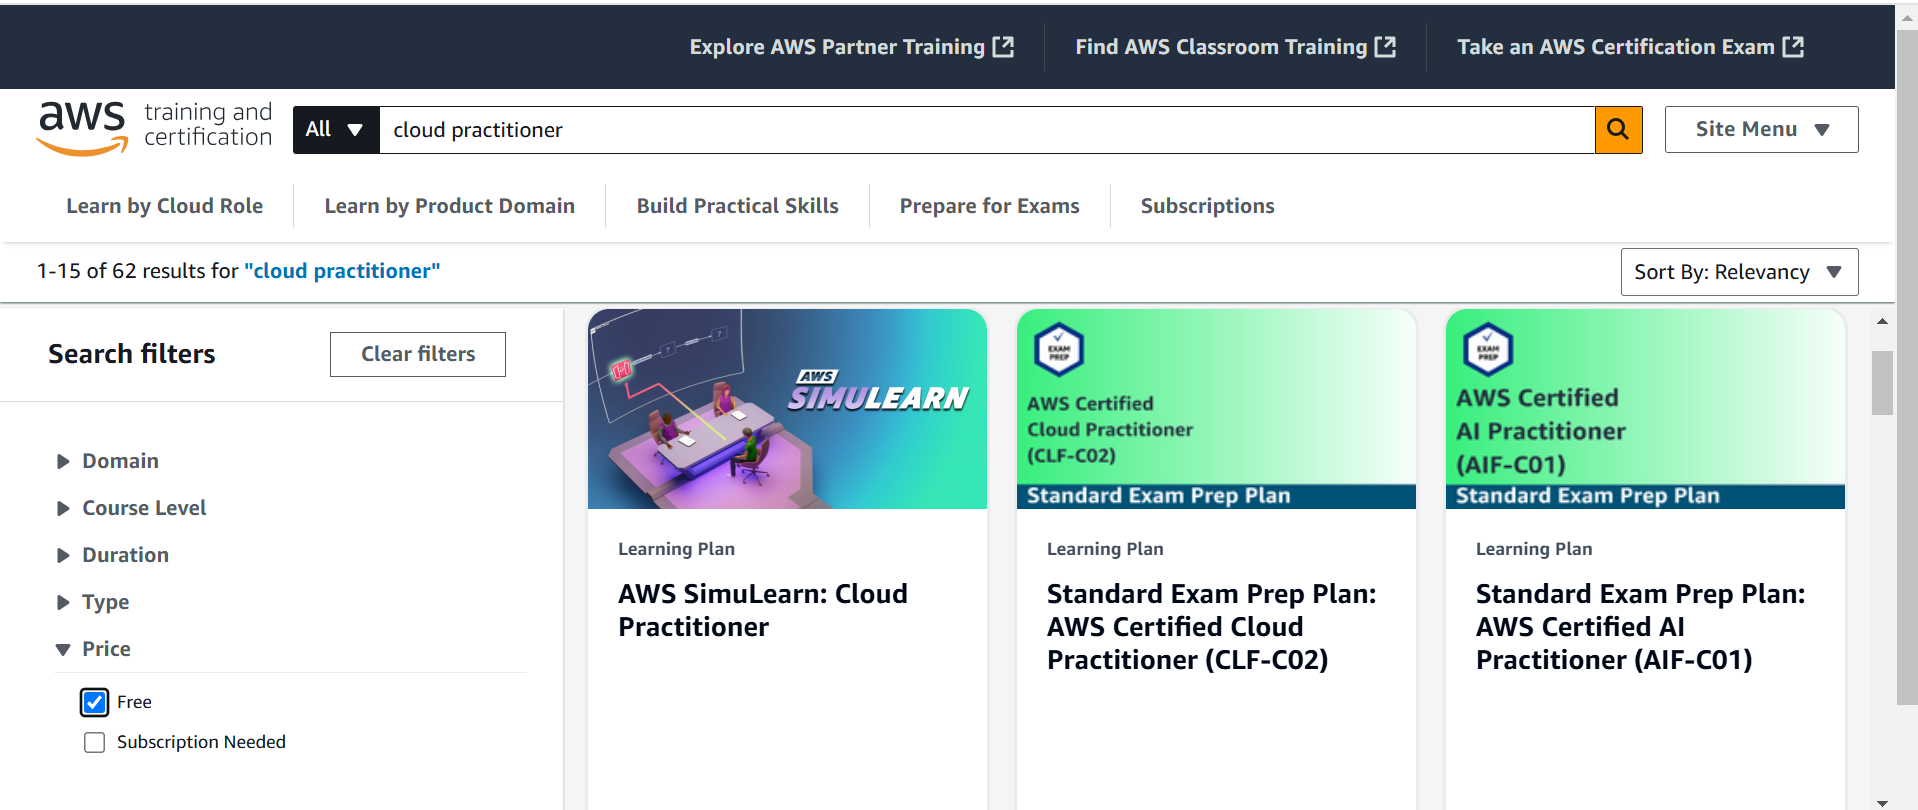The image size is (1918, 810).
Task: Click the Clear filters button
Action: [x=418, y=354]
